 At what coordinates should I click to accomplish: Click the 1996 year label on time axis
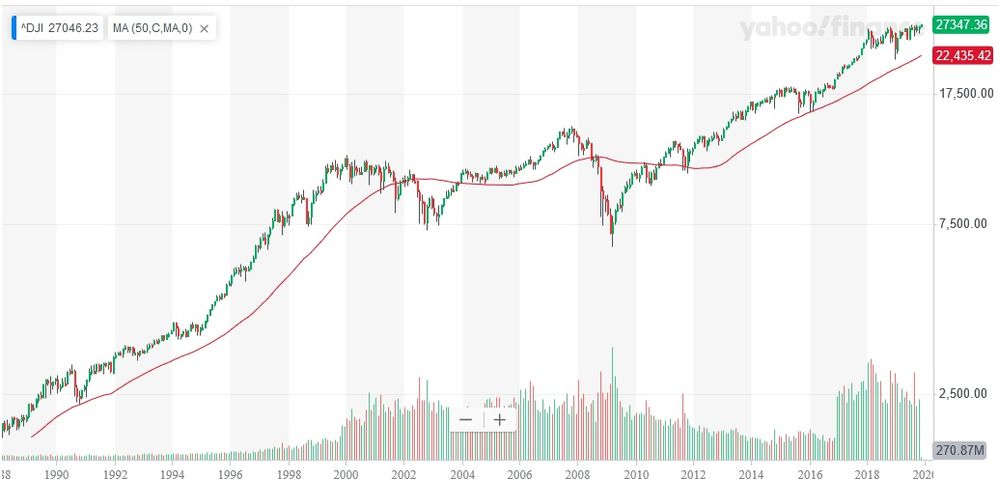pos(230,475)
